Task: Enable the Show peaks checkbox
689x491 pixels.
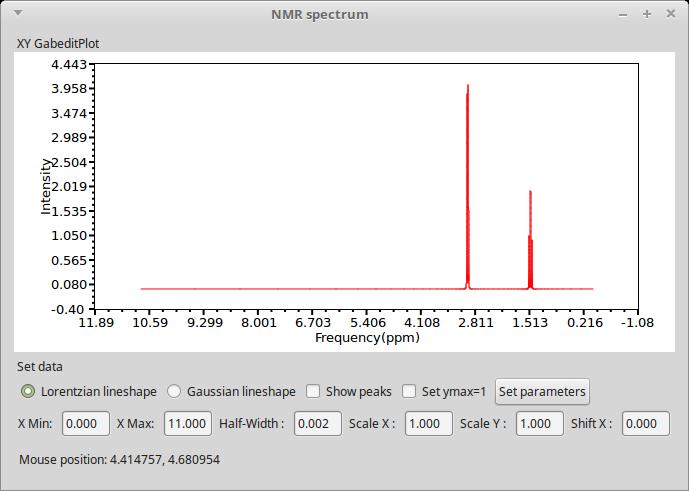Action: 313,391
